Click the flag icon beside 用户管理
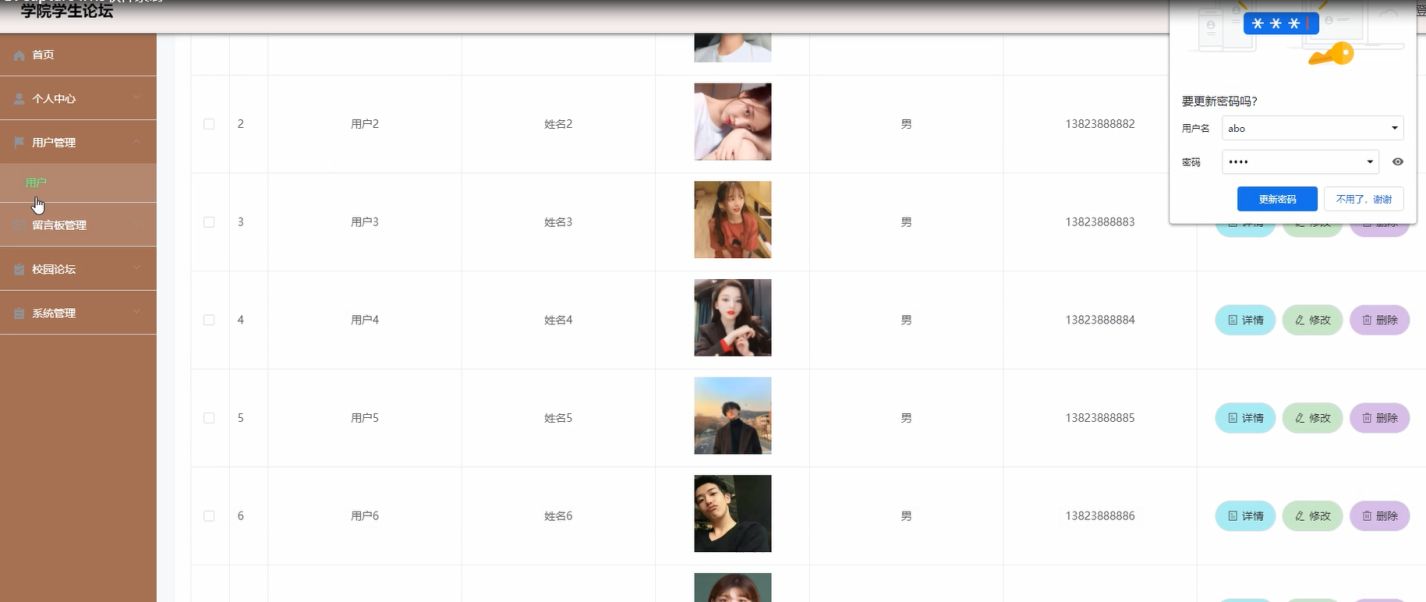This screenshot has height=602, width=1426. tap(19, 143)
